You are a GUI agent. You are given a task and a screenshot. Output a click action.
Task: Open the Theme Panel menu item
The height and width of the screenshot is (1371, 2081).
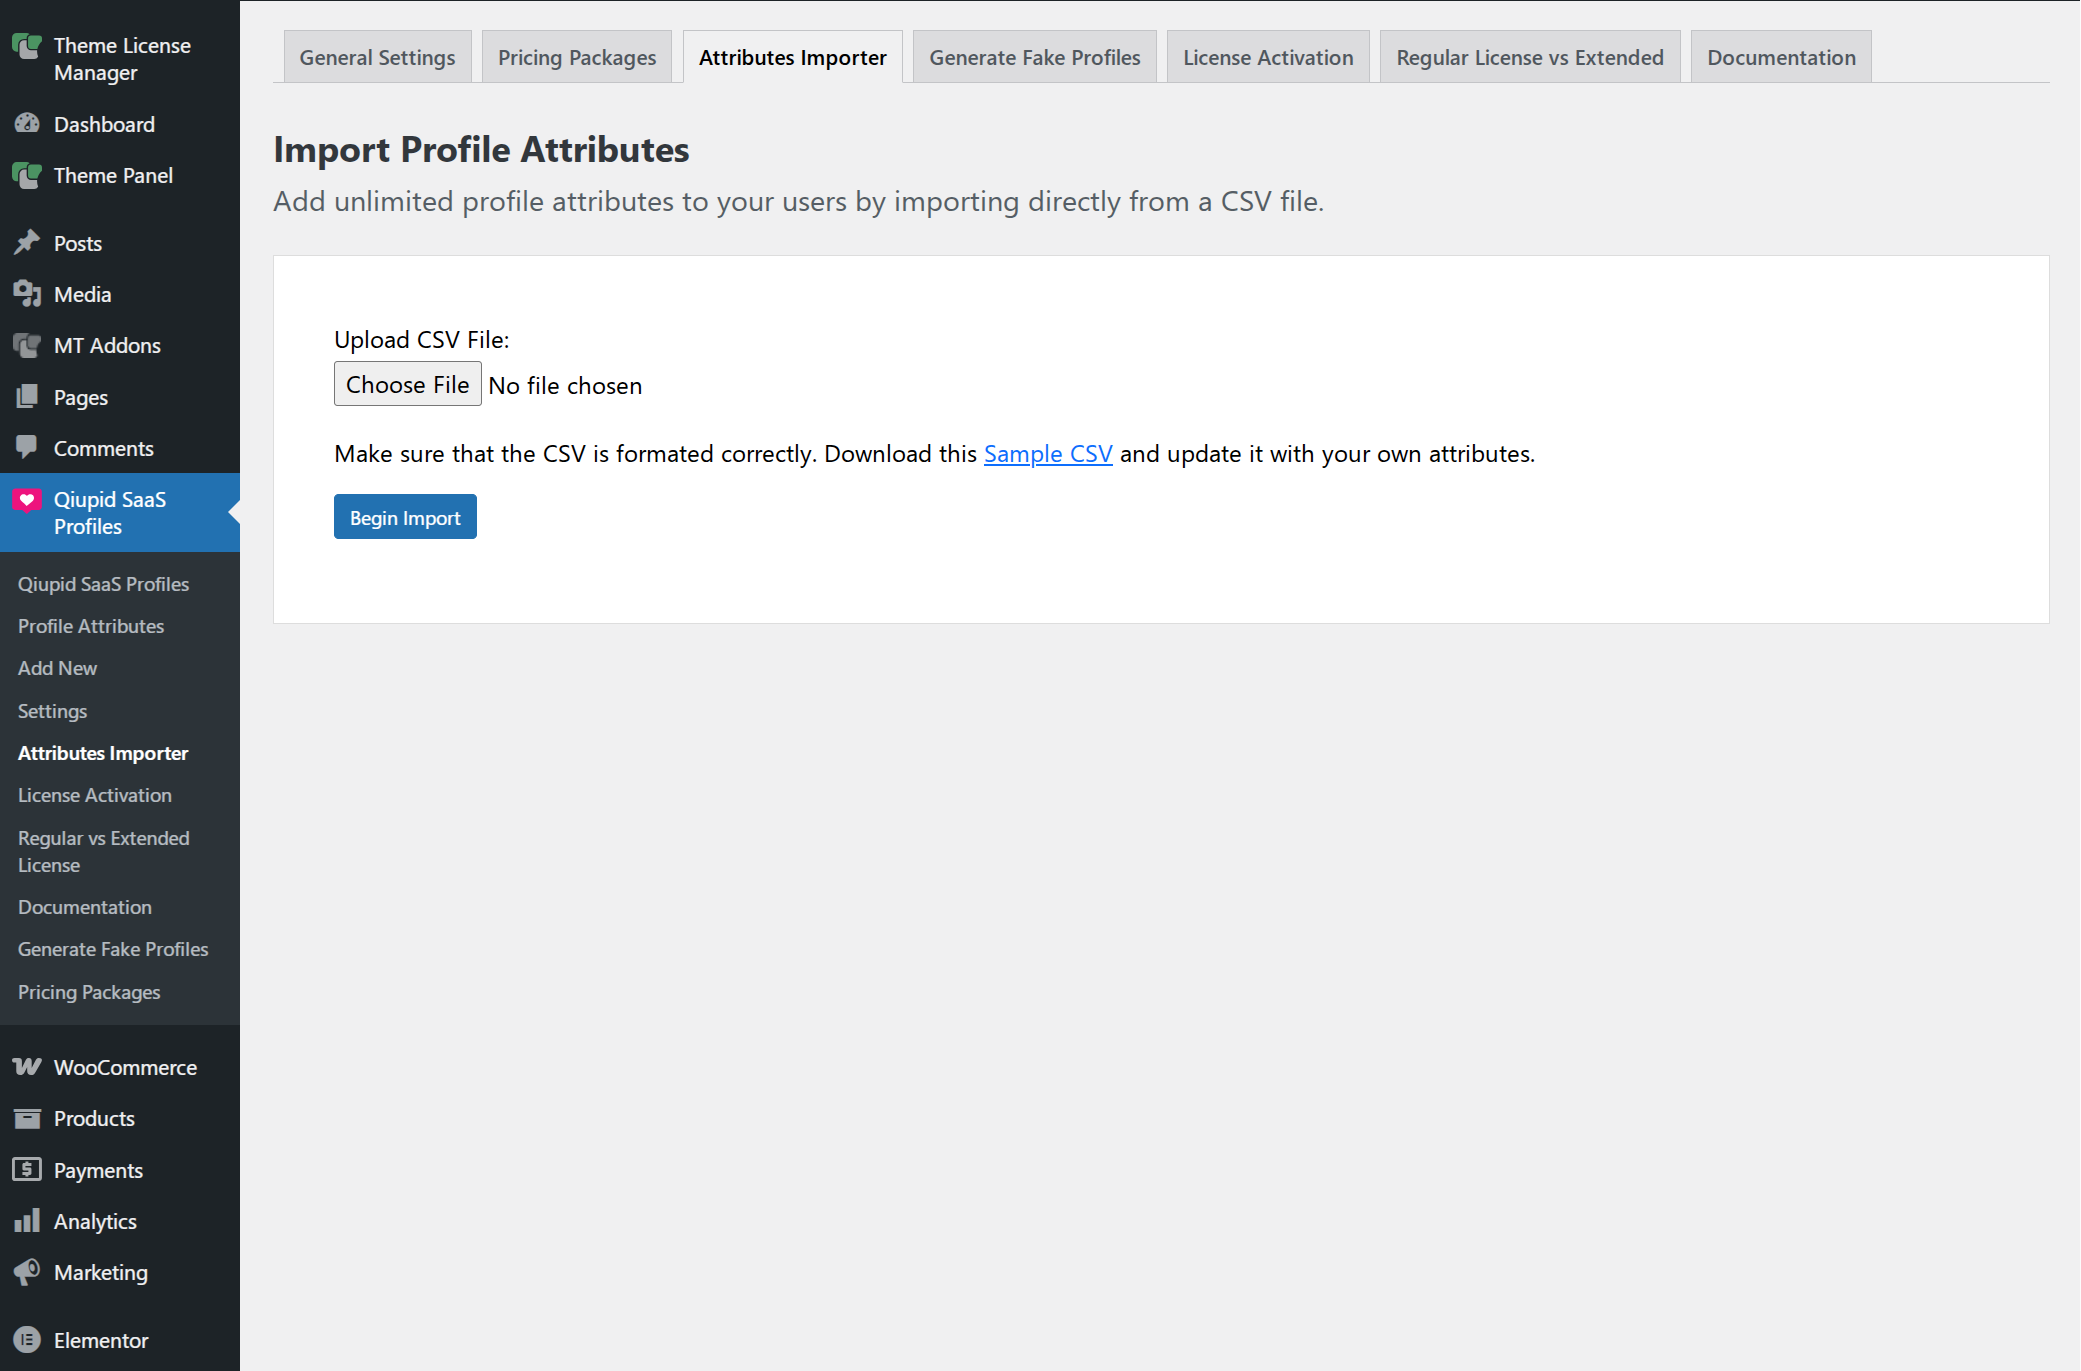[113, 176]
